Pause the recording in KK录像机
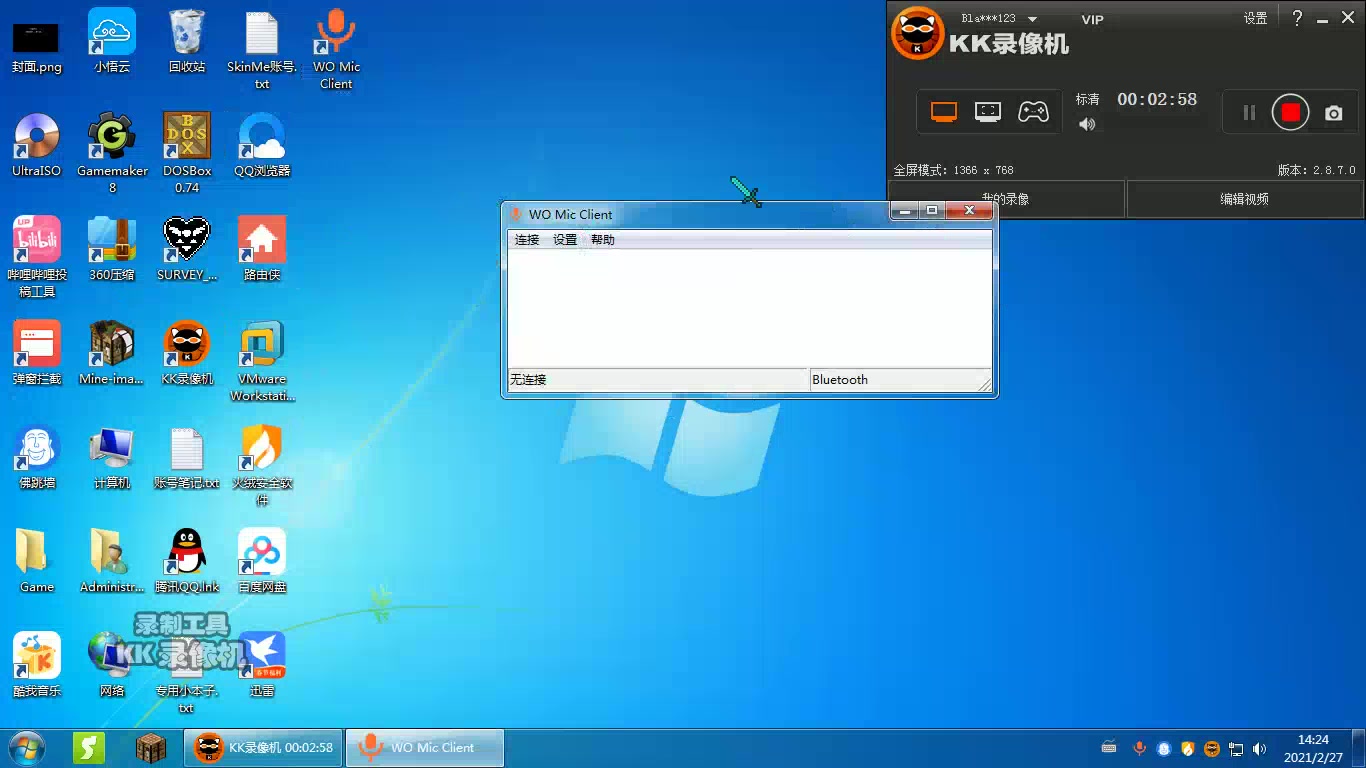 1249,113
